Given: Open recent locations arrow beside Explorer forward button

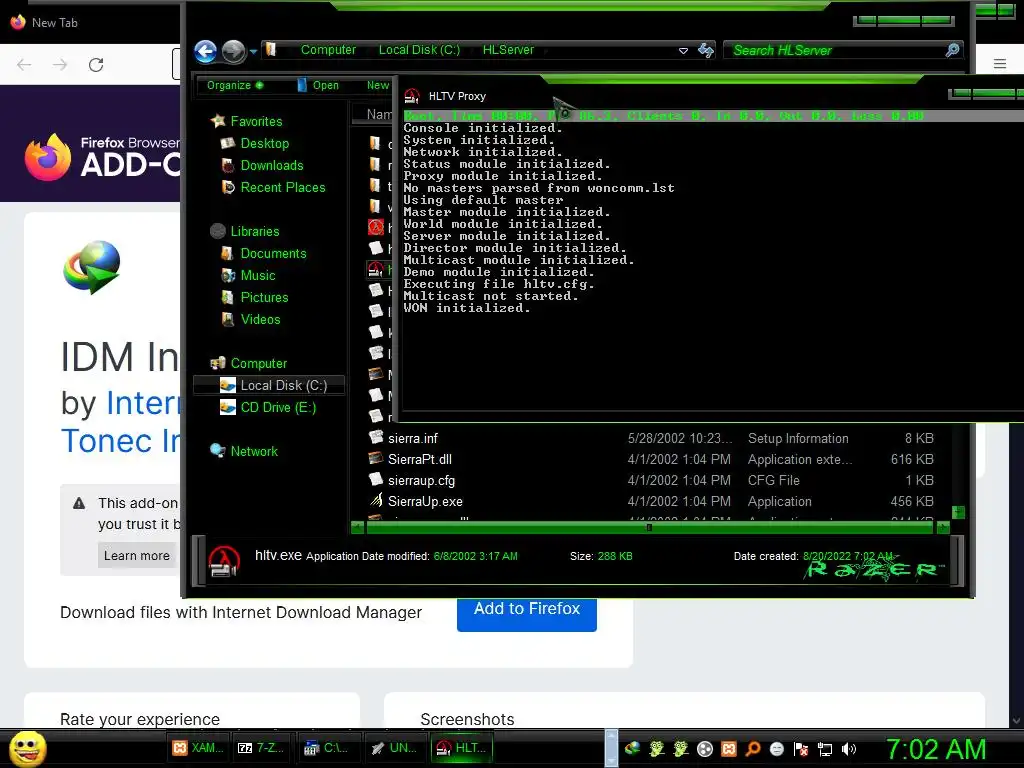Looking at the screenshot, I should (x=253, y=51).
